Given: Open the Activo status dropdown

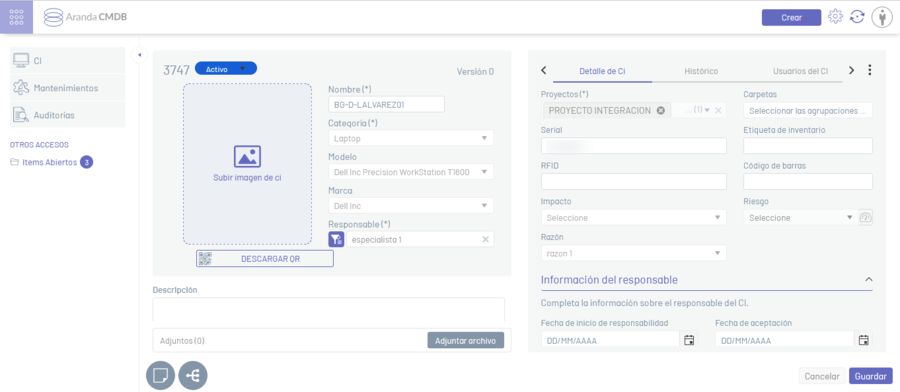Looking at the screenshot, I should pos(226,68).
